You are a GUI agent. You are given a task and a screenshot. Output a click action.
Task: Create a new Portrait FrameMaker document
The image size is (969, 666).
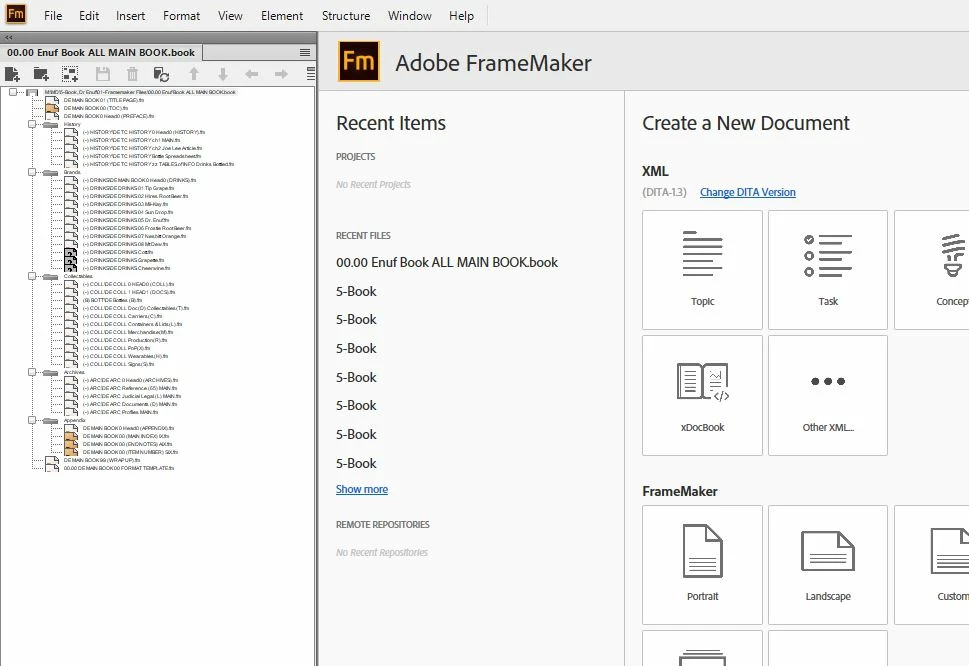tap(702, 565)
